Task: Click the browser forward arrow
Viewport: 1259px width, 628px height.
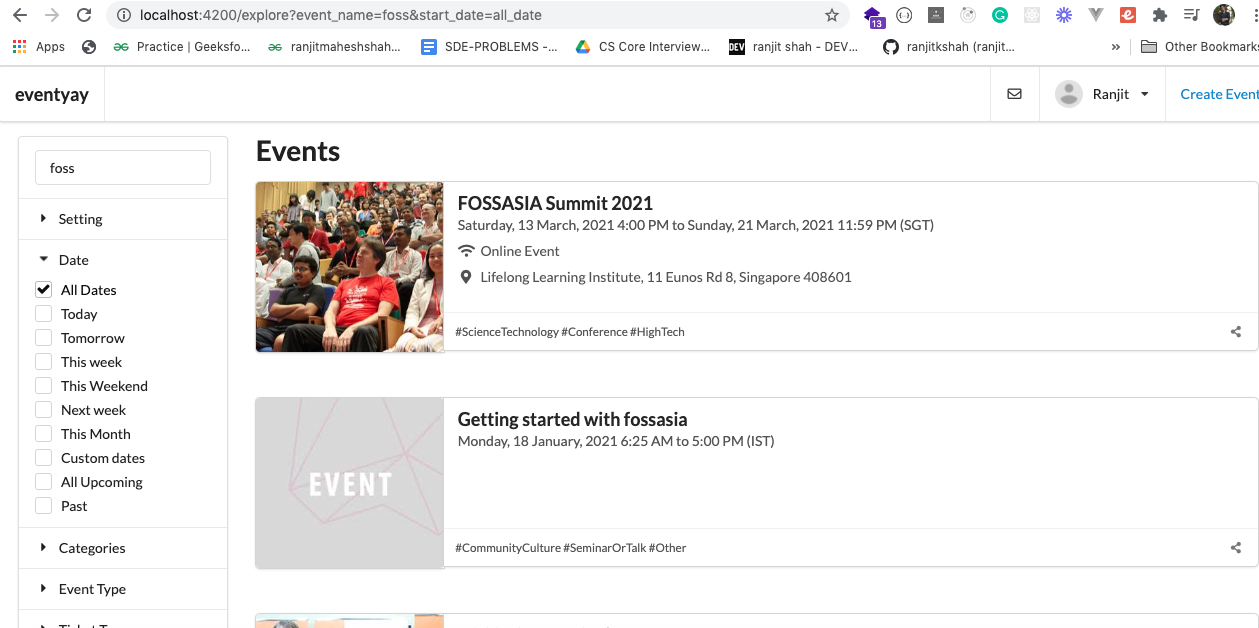Action: [x=51, y=15]
